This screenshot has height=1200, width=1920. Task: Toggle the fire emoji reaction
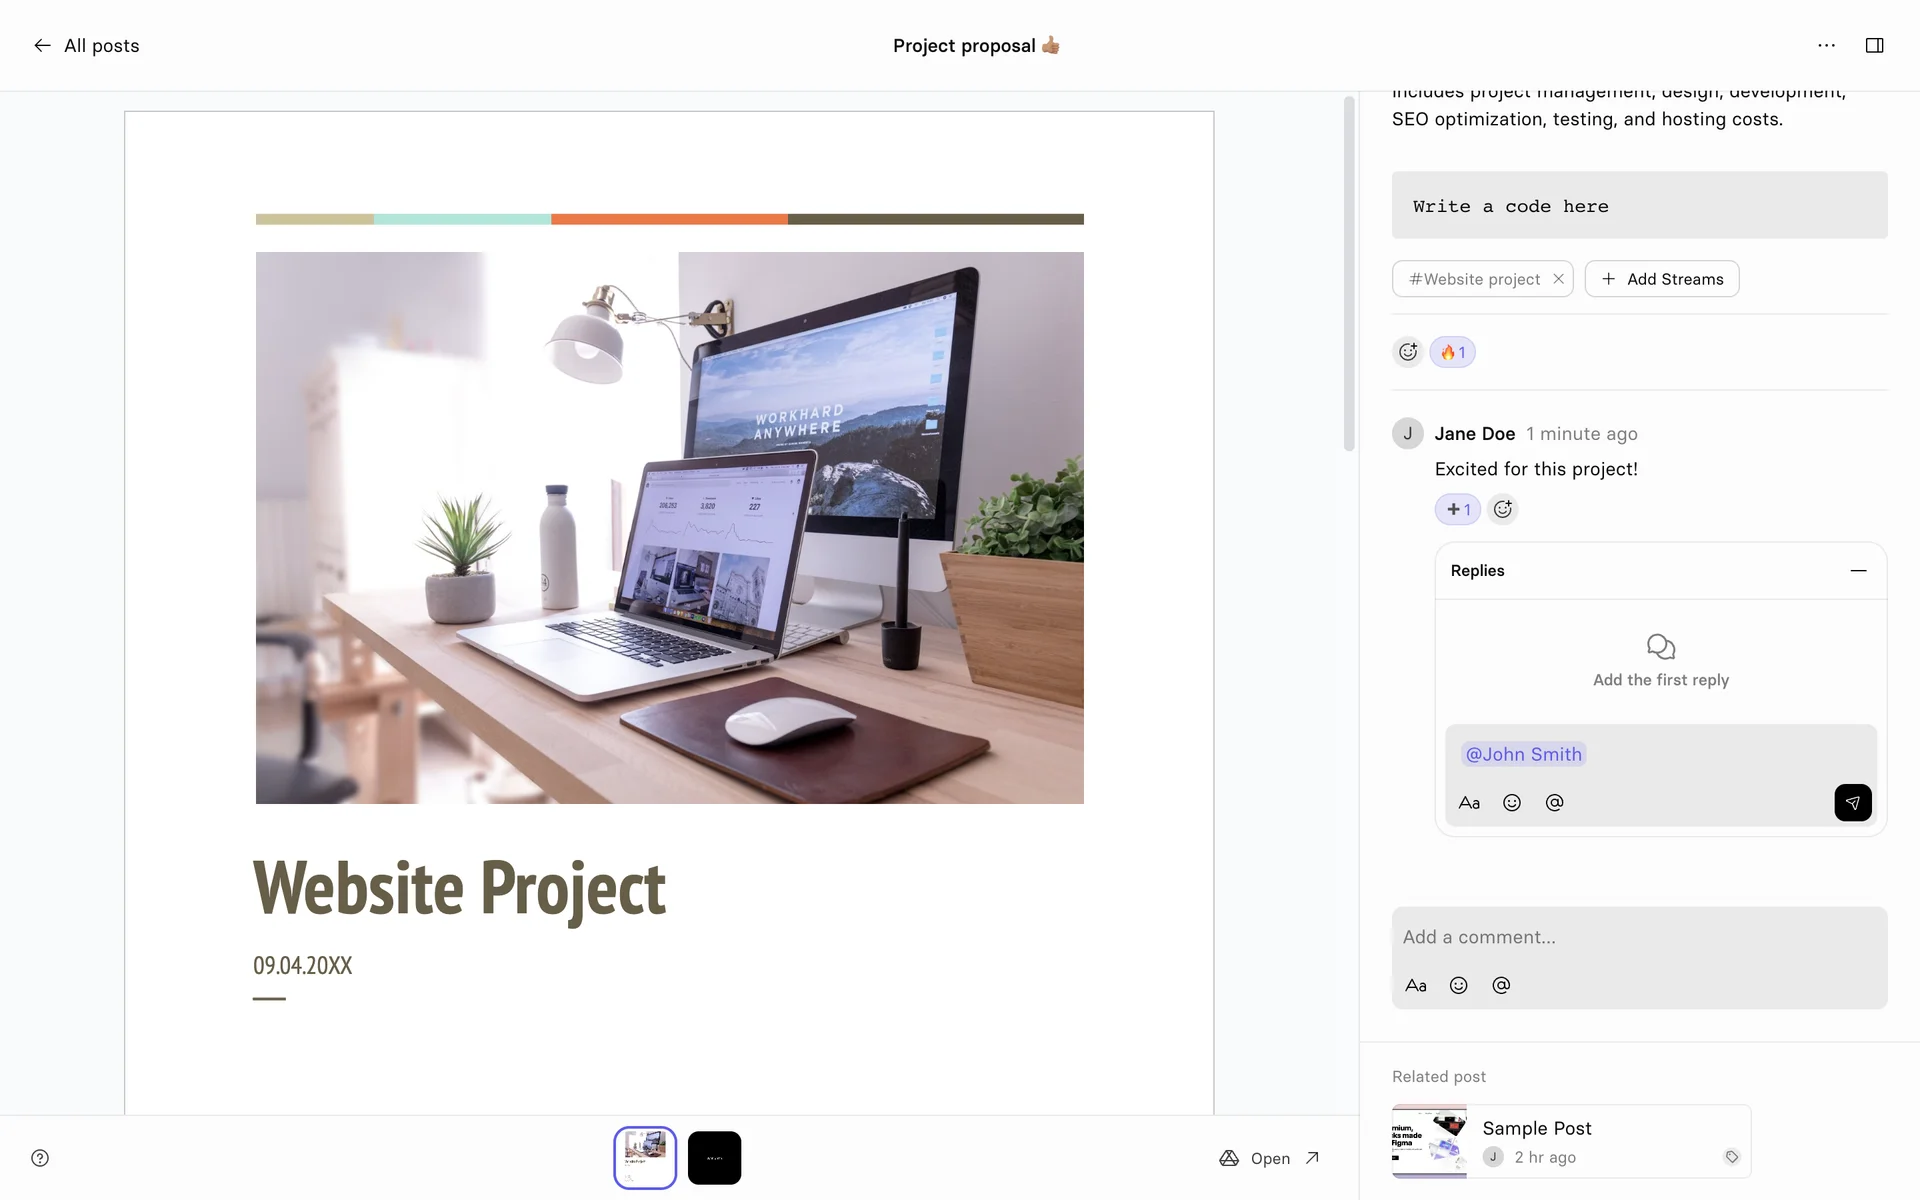(1452, 352)
